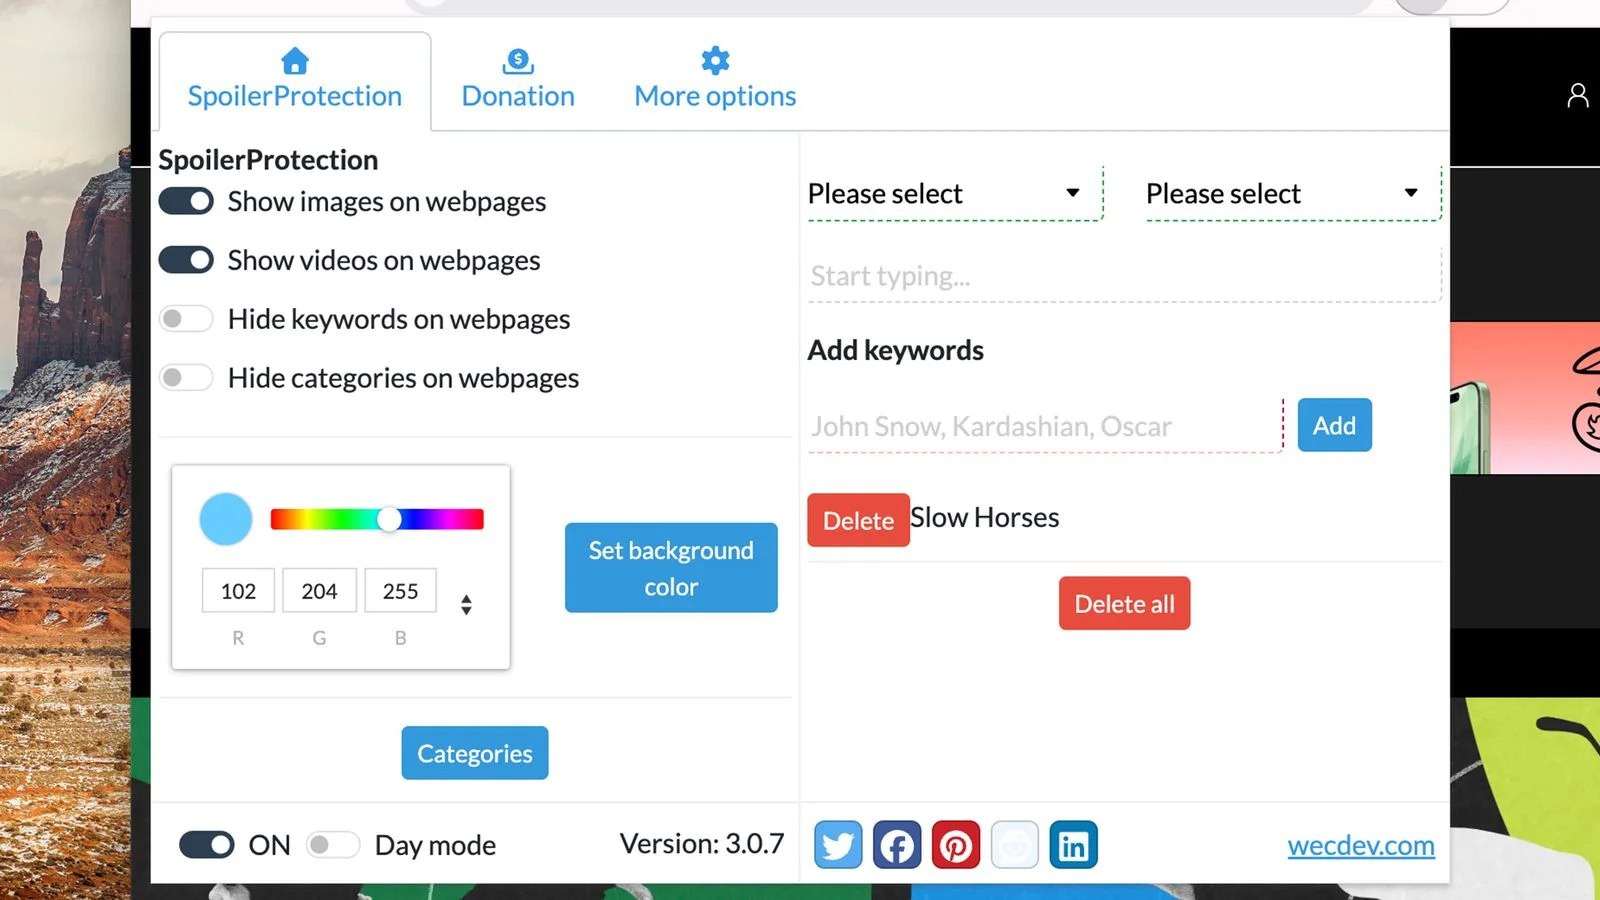Open the first Please select dropdown
This screenshot has width=1600, height=900.
(x=954, y=194)
